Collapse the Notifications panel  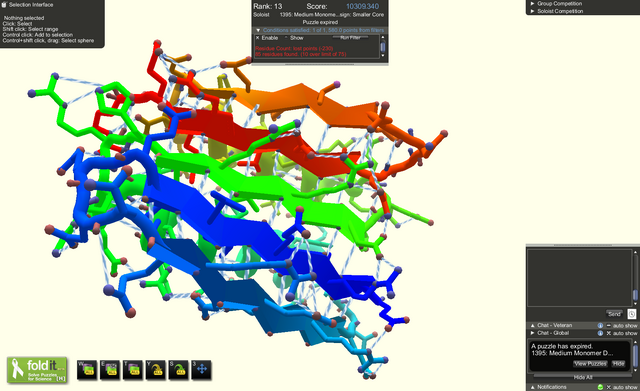[x=532, y=387]
